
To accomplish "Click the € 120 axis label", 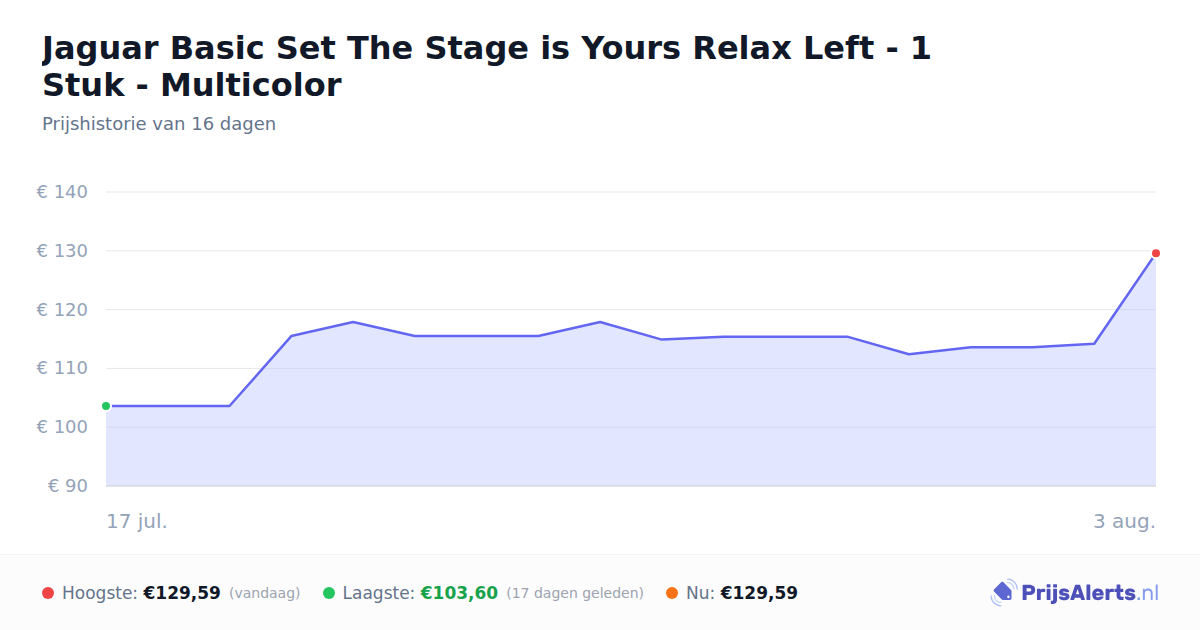I will coord(62,310).
